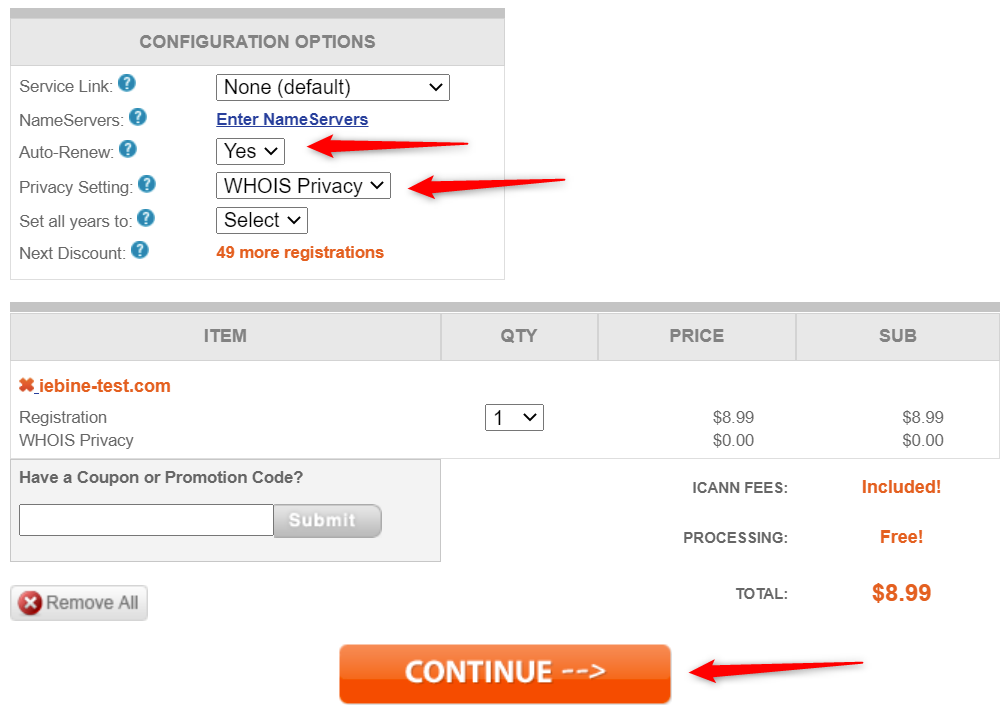Click orange X to remove iebine-test.com
Viewport: 1006px width, 714px height.
27,385
